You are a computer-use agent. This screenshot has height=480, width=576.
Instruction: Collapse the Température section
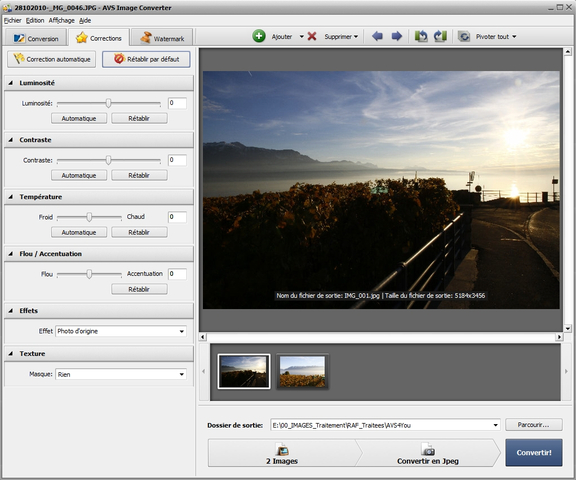(11, 197)
